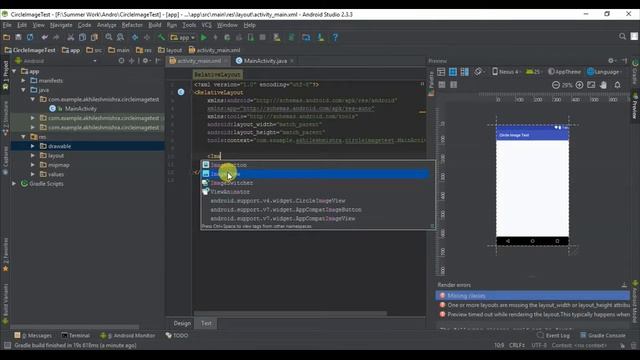Run the app with green play icon
The image size is (640, 360).
click(204, 37)
